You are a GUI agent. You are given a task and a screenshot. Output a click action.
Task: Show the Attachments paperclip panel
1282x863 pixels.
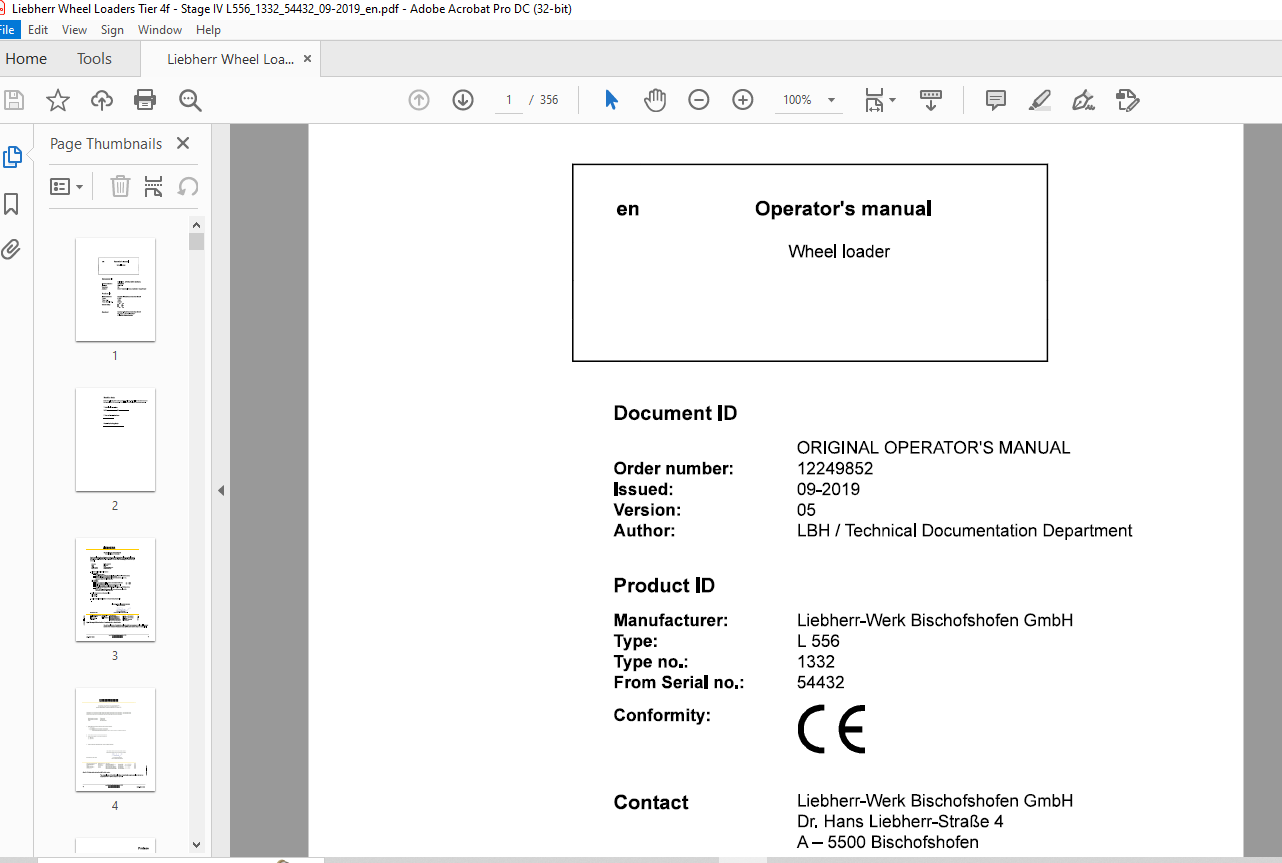click(x=11, y=249)
